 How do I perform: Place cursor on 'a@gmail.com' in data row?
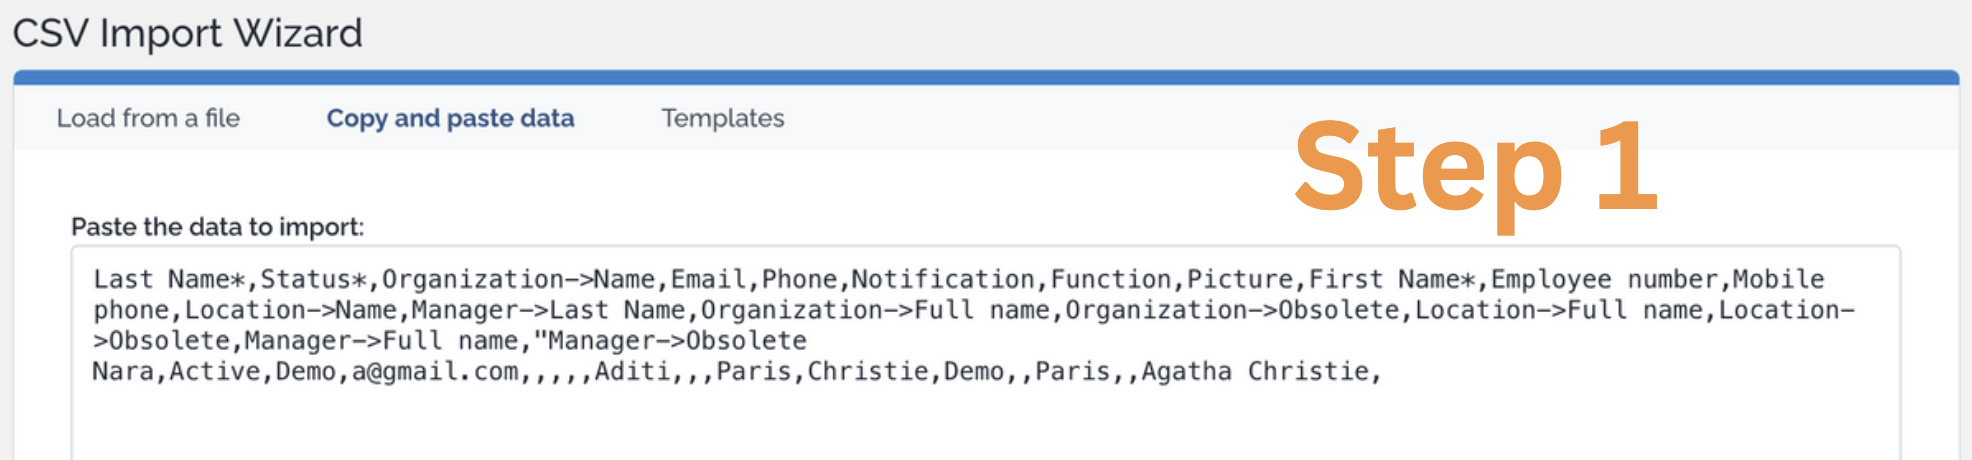pos(435,372)
